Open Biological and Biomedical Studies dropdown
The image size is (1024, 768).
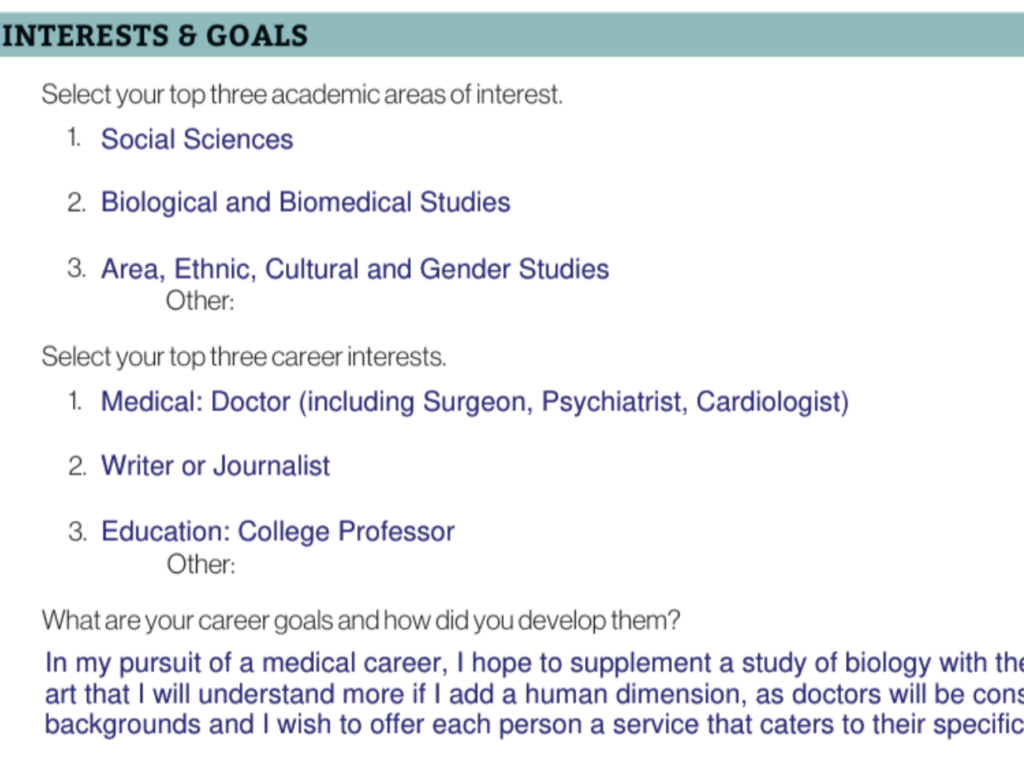pos(305,202)
